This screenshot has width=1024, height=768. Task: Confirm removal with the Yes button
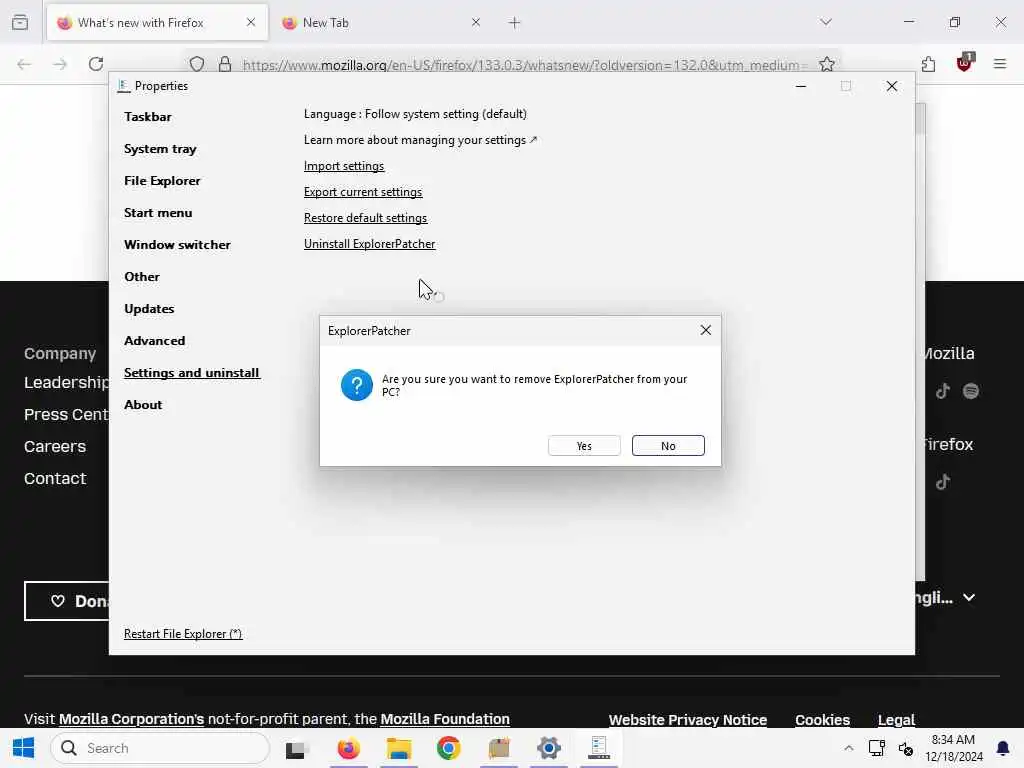click(584, 445)
